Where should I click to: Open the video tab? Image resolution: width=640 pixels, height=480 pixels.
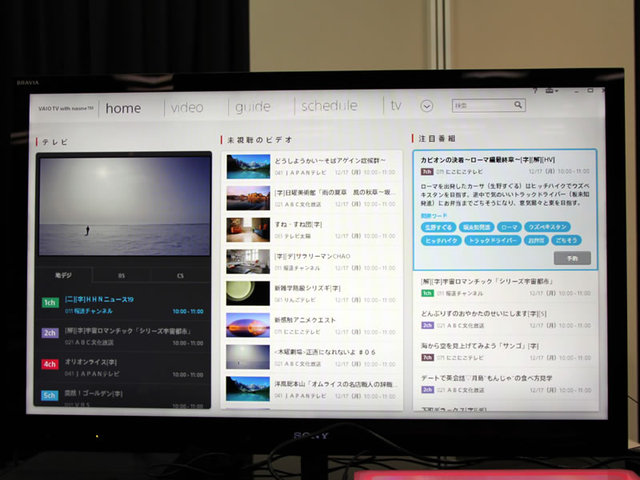coord(187,107)
